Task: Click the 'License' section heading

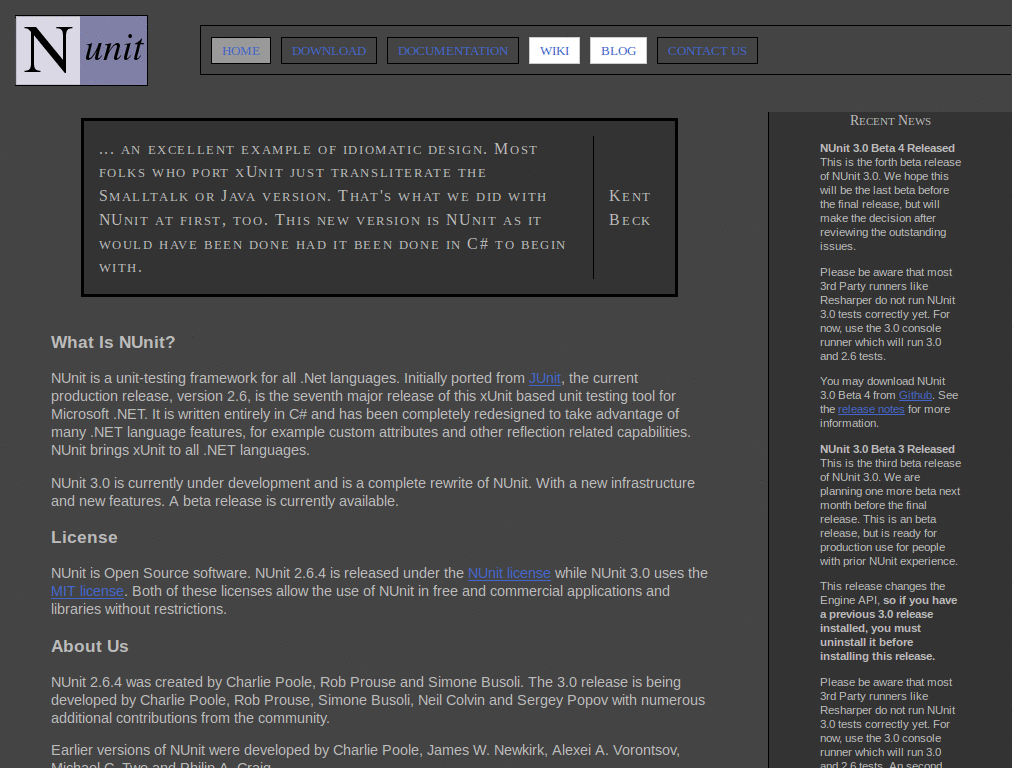Action: [x=84, y=537]
